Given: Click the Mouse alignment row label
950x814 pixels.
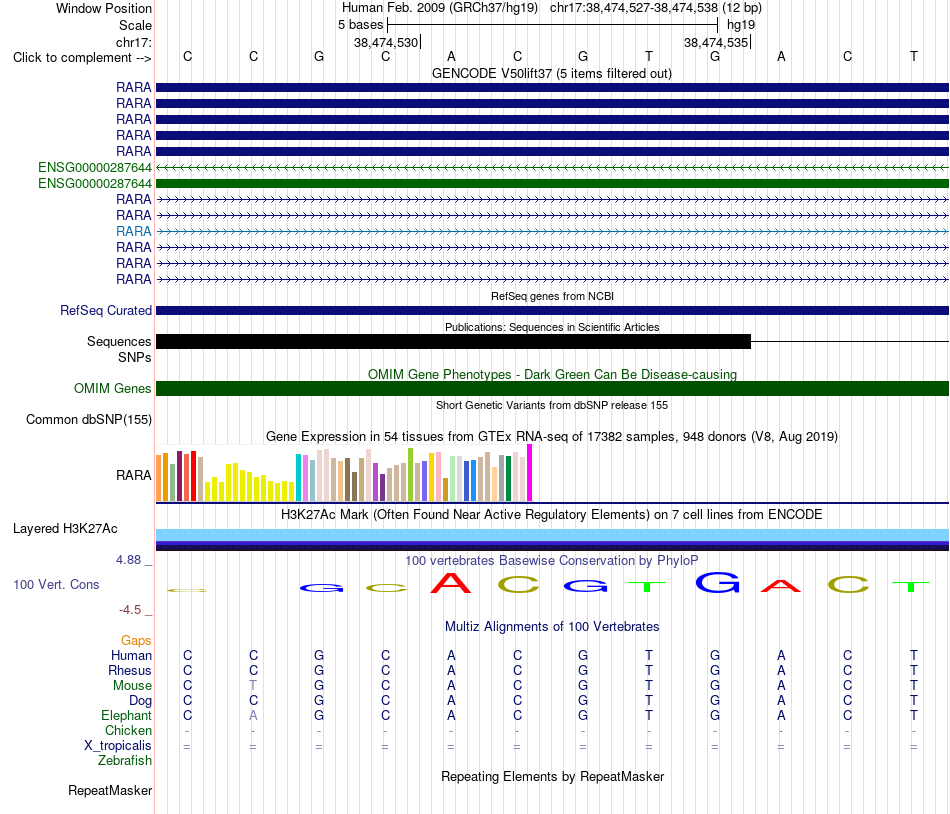Looking at the screenshot, I should (x=132, y=686).
